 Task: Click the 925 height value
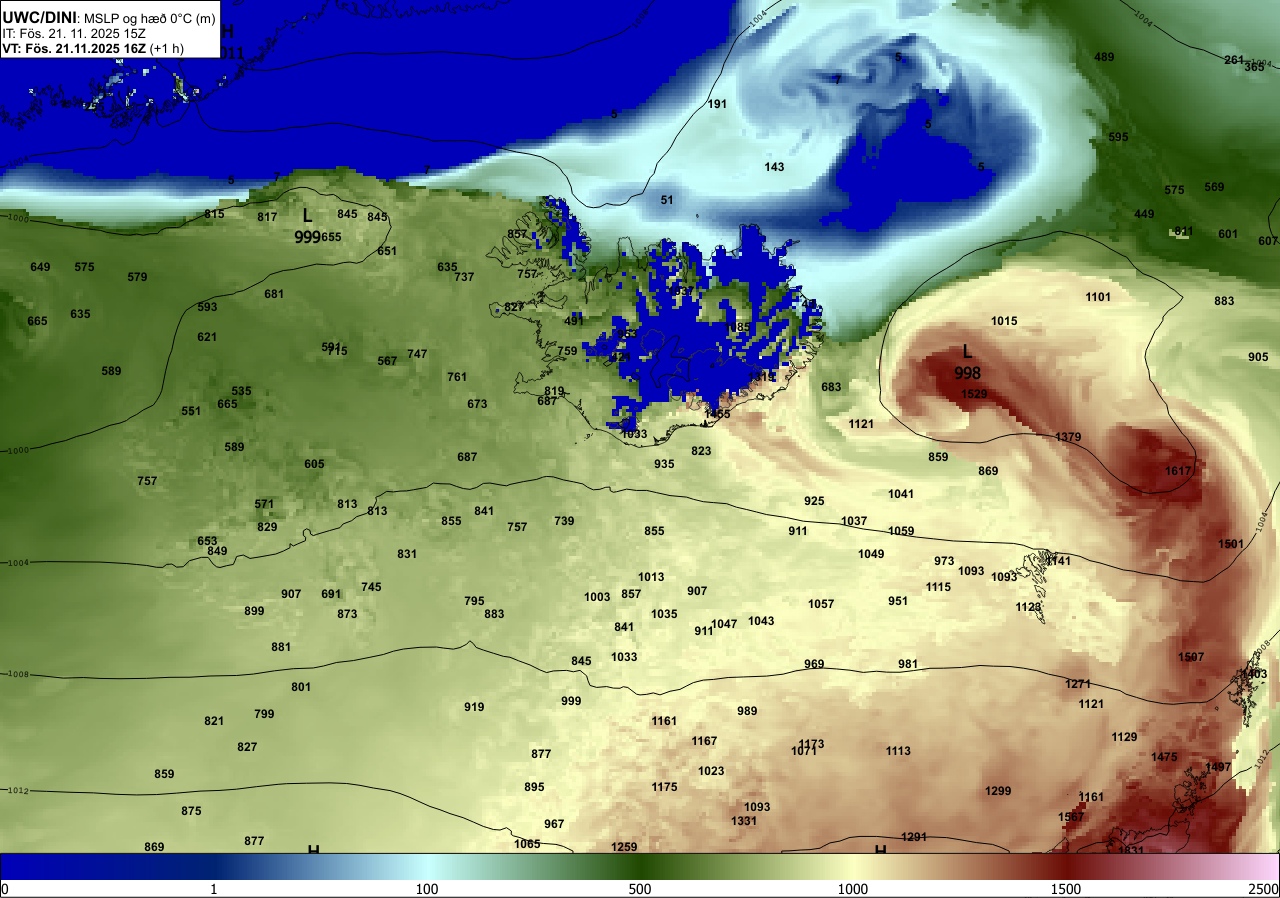coord(814,501)
